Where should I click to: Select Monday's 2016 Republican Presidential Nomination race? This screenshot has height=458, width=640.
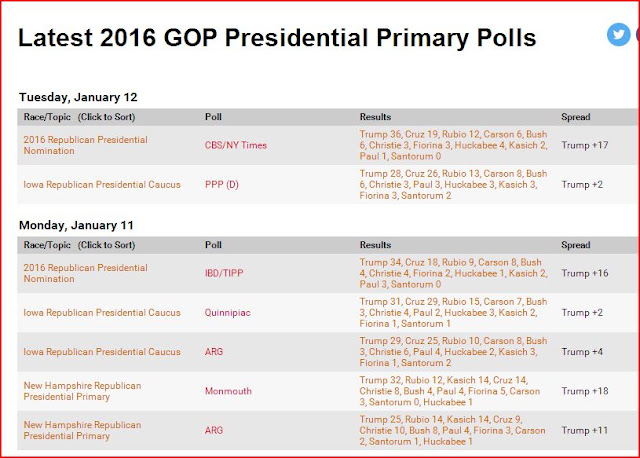pyautogui.click(x=85, y=273)
